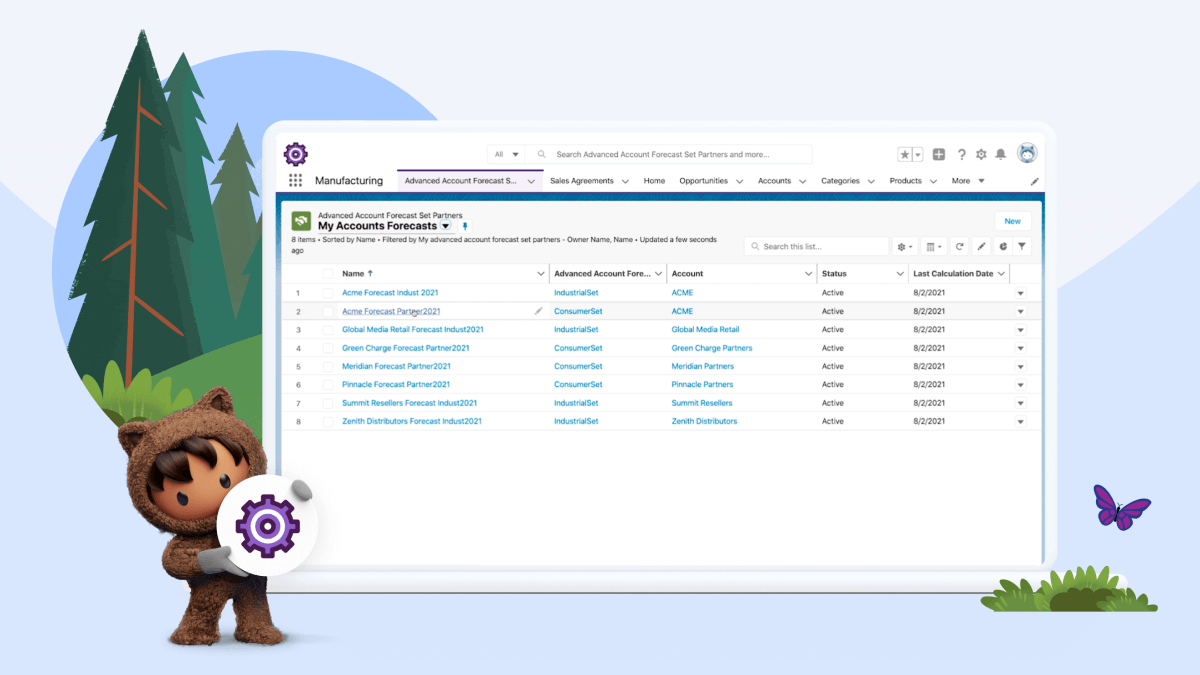Check the Acme Forecast Indust 2021 row
The height and width of the screenshot is (675, 1200).
coord(327,293)
